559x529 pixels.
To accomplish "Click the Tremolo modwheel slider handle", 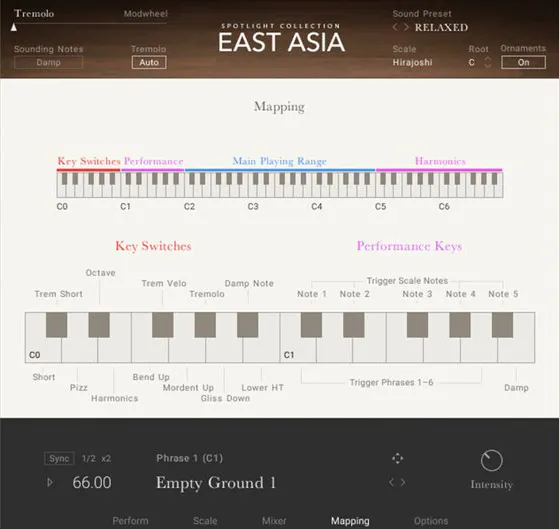I will tap(14, 27).
